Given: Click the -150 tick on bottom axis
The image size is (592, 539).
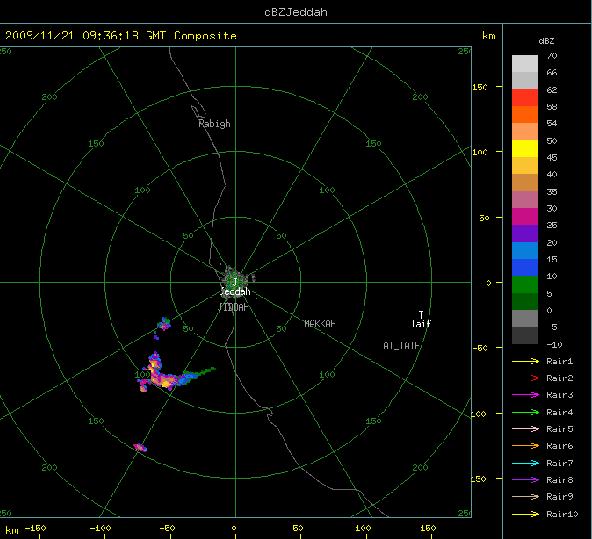Looking at the screenshot, I should tap(36, 528).
